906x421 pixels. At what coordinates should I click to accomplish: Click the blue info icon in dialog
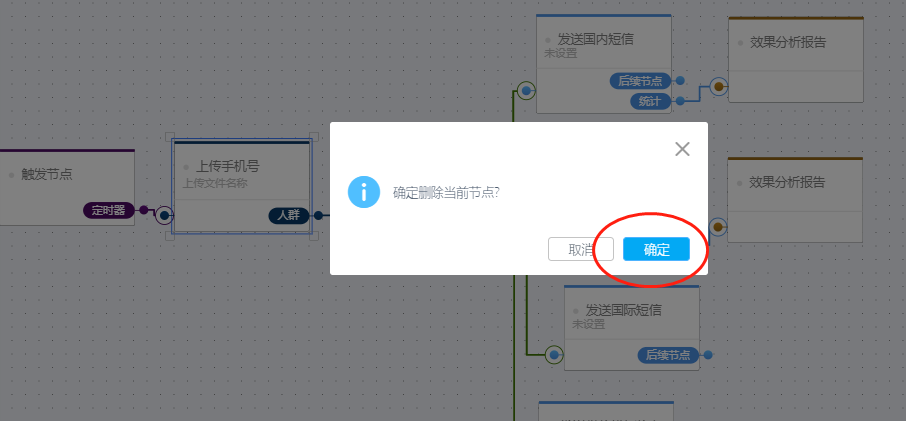(x=363, y=192)
